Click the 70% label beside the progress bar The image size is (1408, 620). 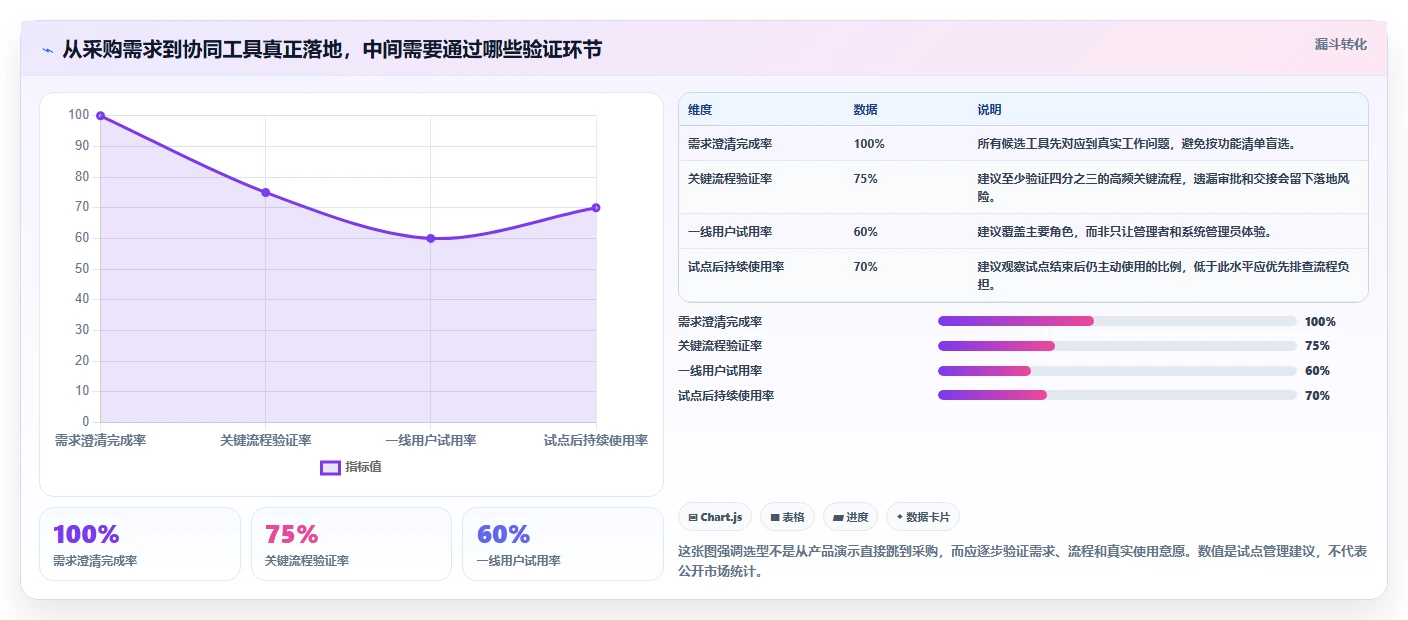1317,396
